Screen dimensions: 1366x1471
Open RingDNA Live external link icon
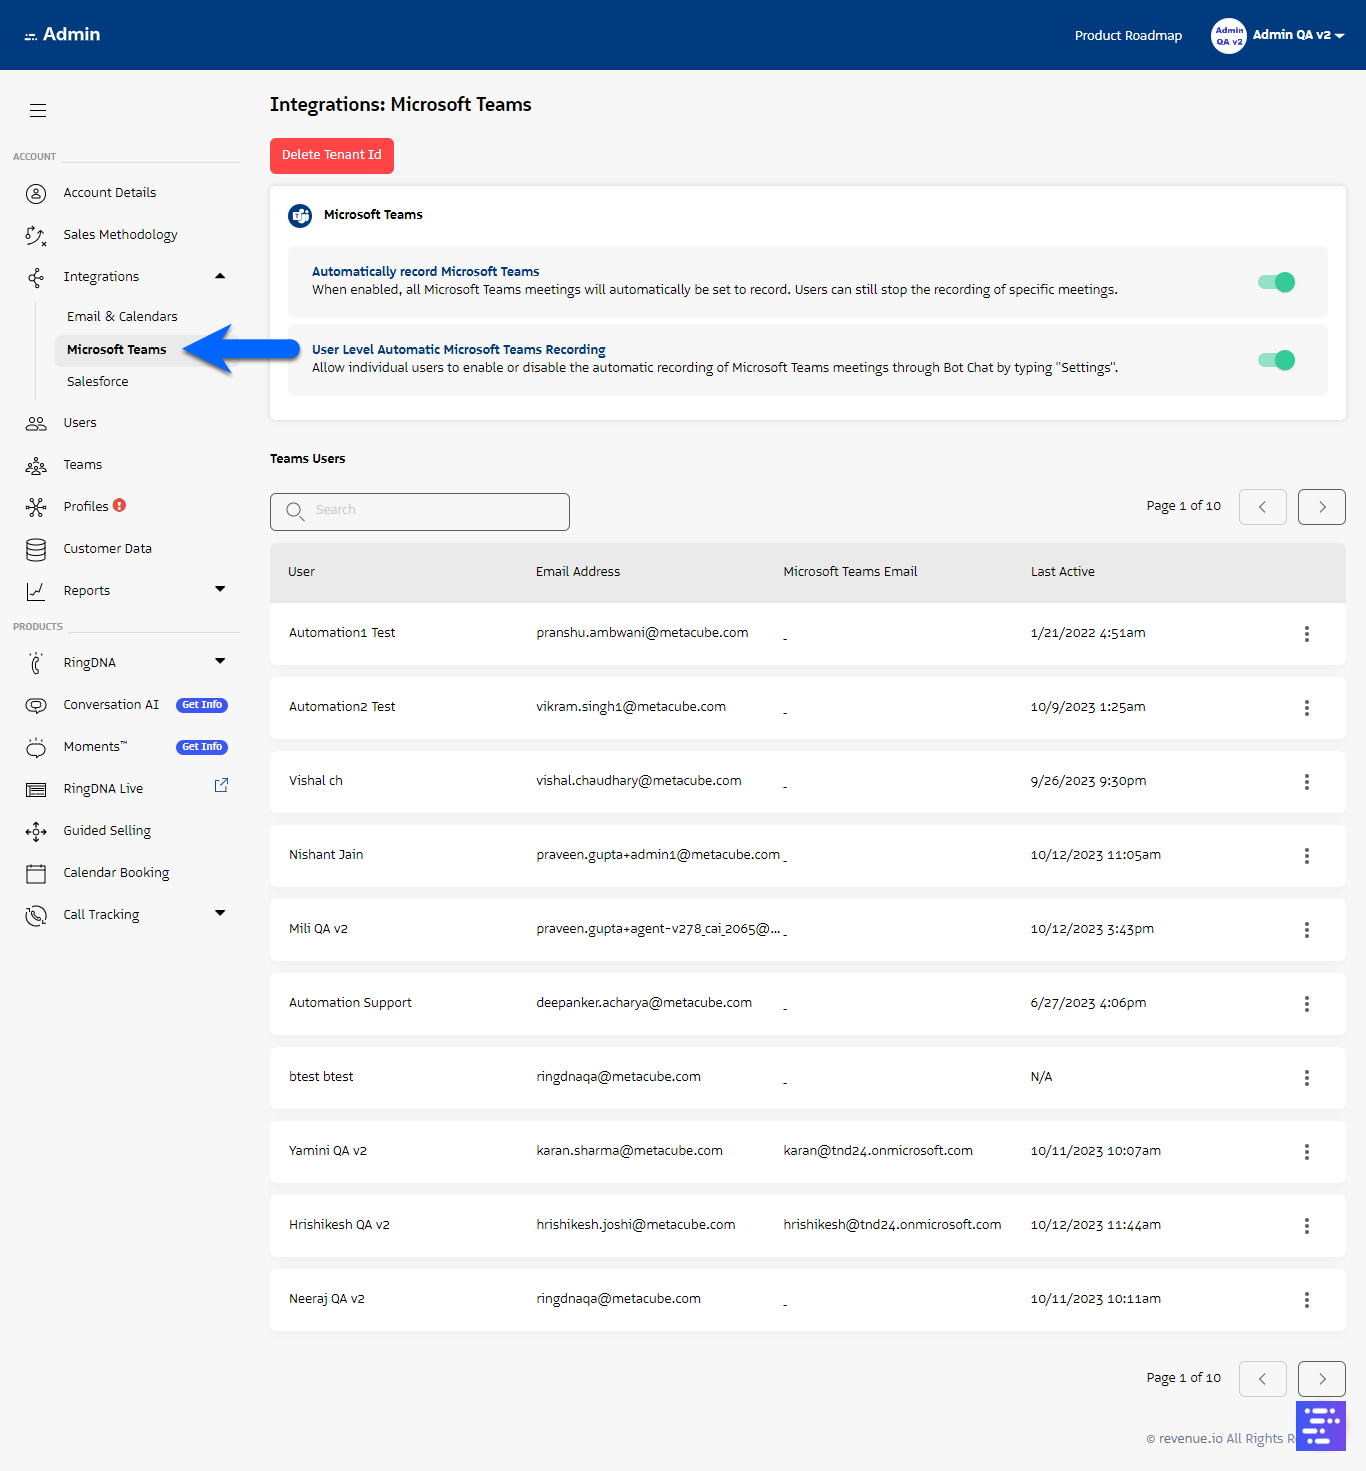point(221,786)
